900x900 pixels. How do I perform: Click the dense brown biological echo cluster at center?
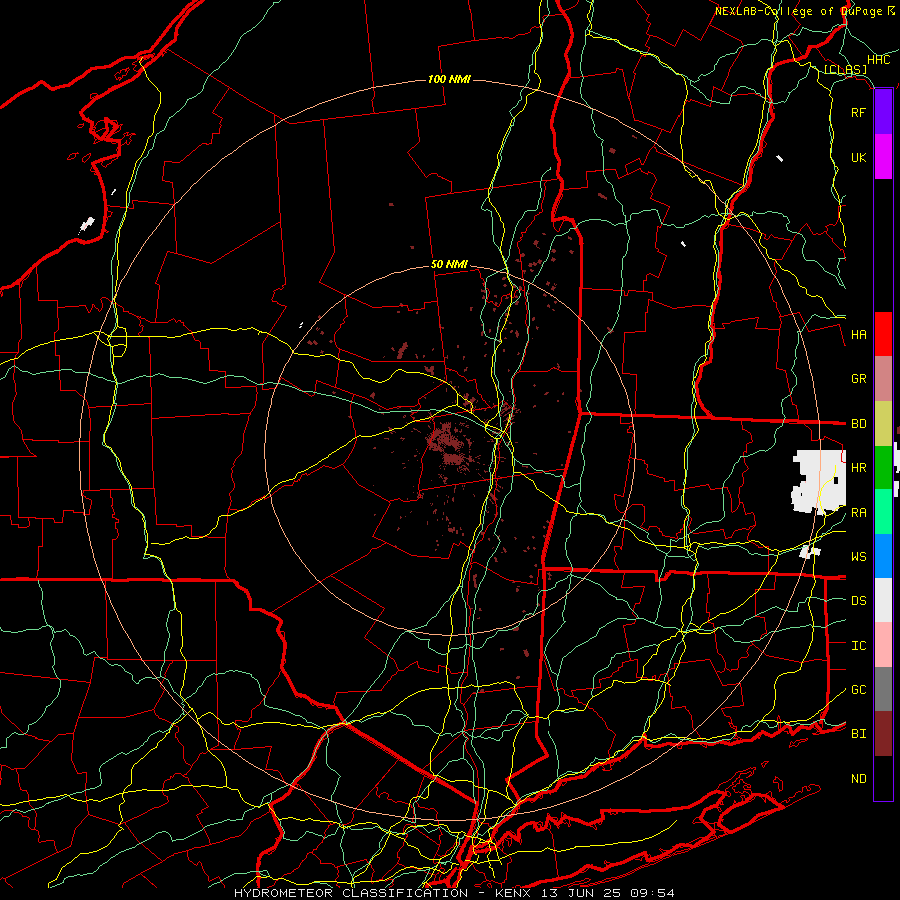tap(448, 444)
